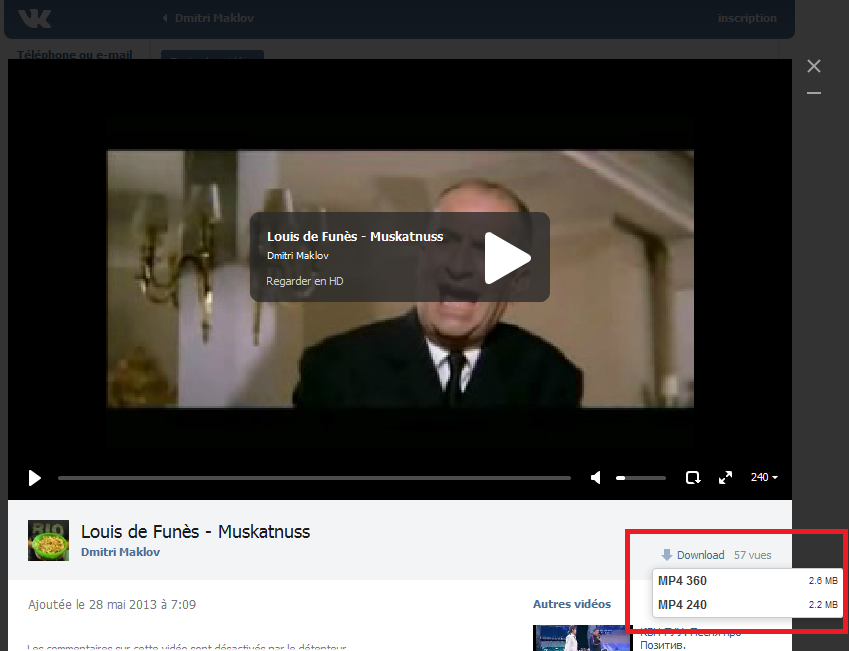Click the Download button
This screenshot has width=849, height=651.
coord(693,555)
